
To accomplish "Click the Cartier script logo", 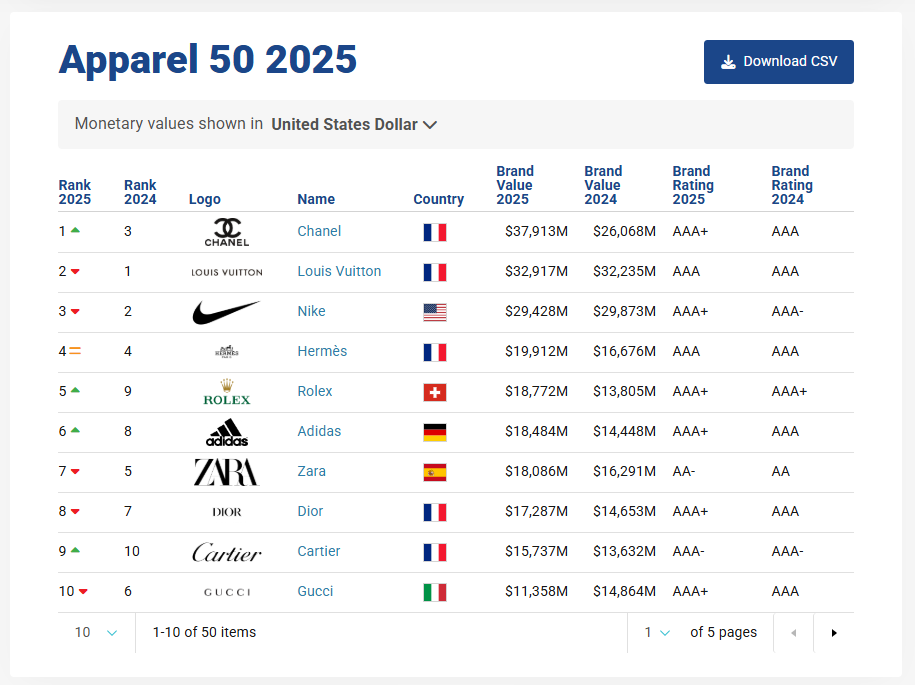I will (x=227, y=552).
